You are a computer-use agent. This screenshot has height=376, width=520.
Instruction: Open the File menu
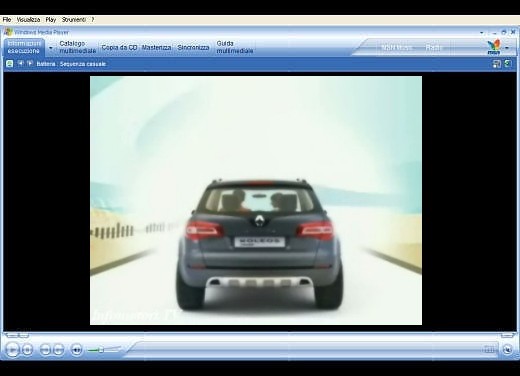tap(7, 20)
